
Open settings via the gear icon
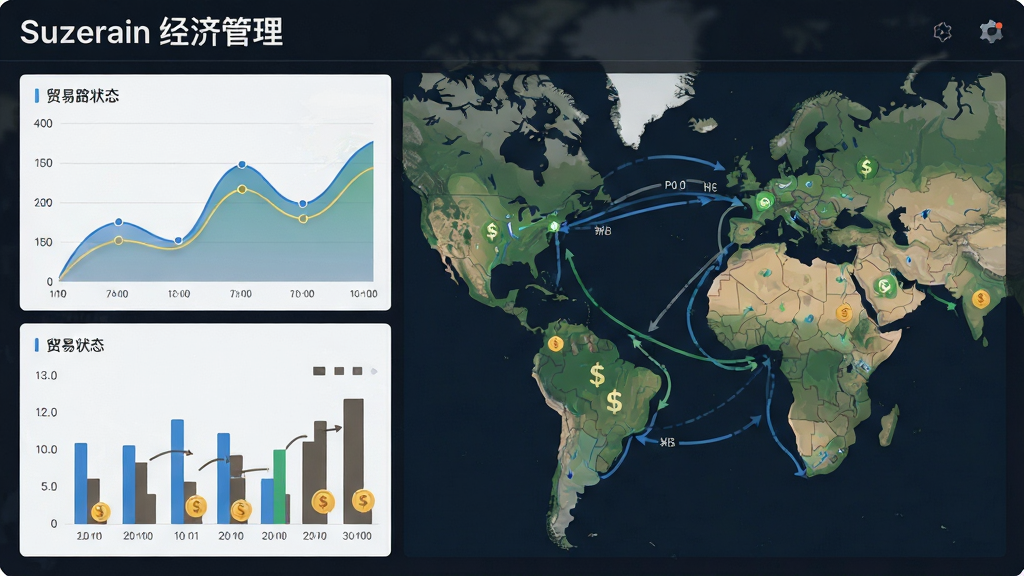click(991, 31)
